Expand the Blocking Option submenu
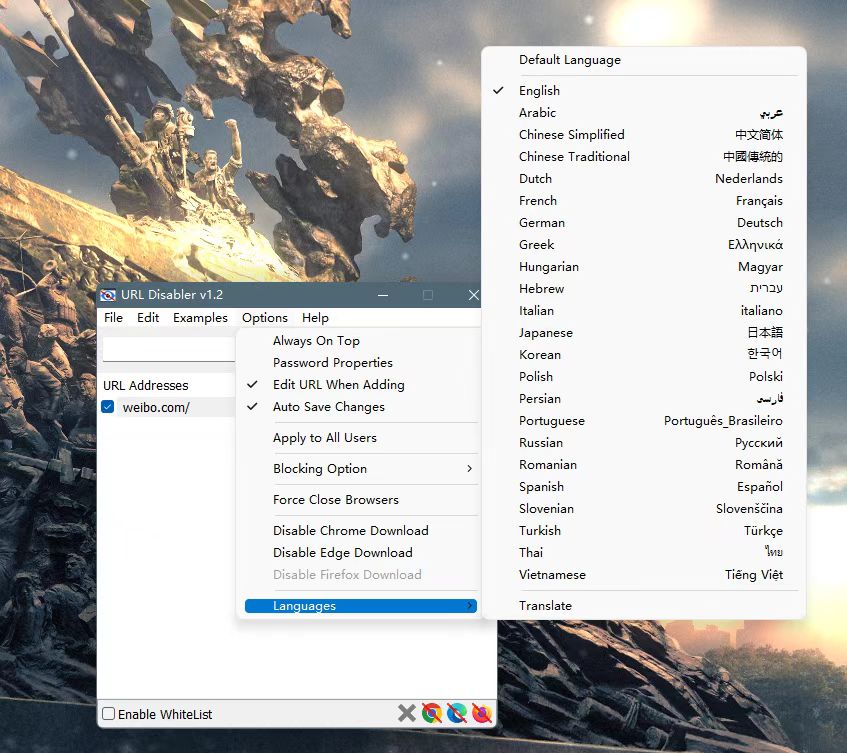The width and height of the screenshot is (847, 753). click(x=359, y=469)
